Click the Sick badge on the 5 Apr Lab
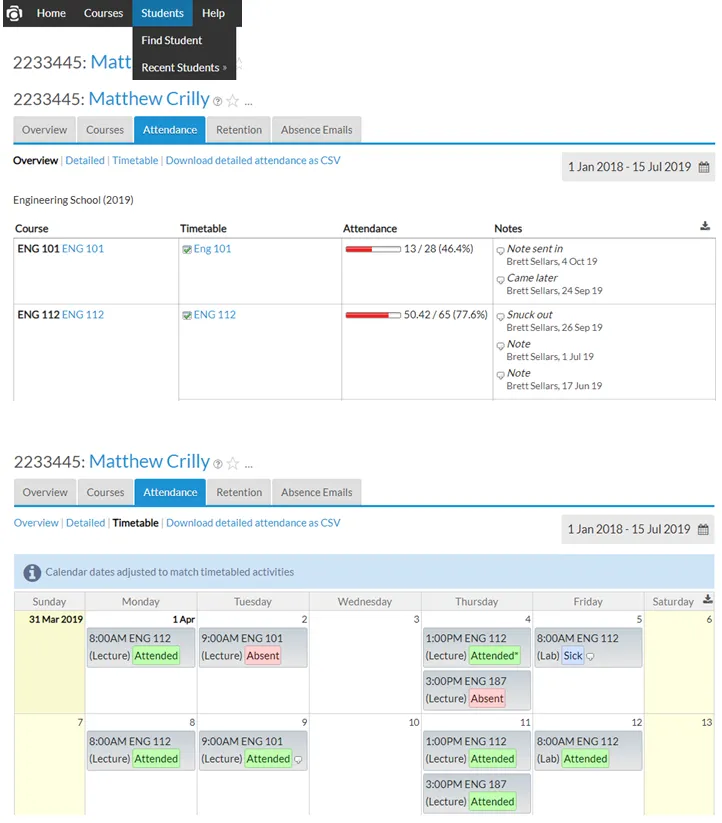This screenshot has height=823, width=722. (572, 656)
